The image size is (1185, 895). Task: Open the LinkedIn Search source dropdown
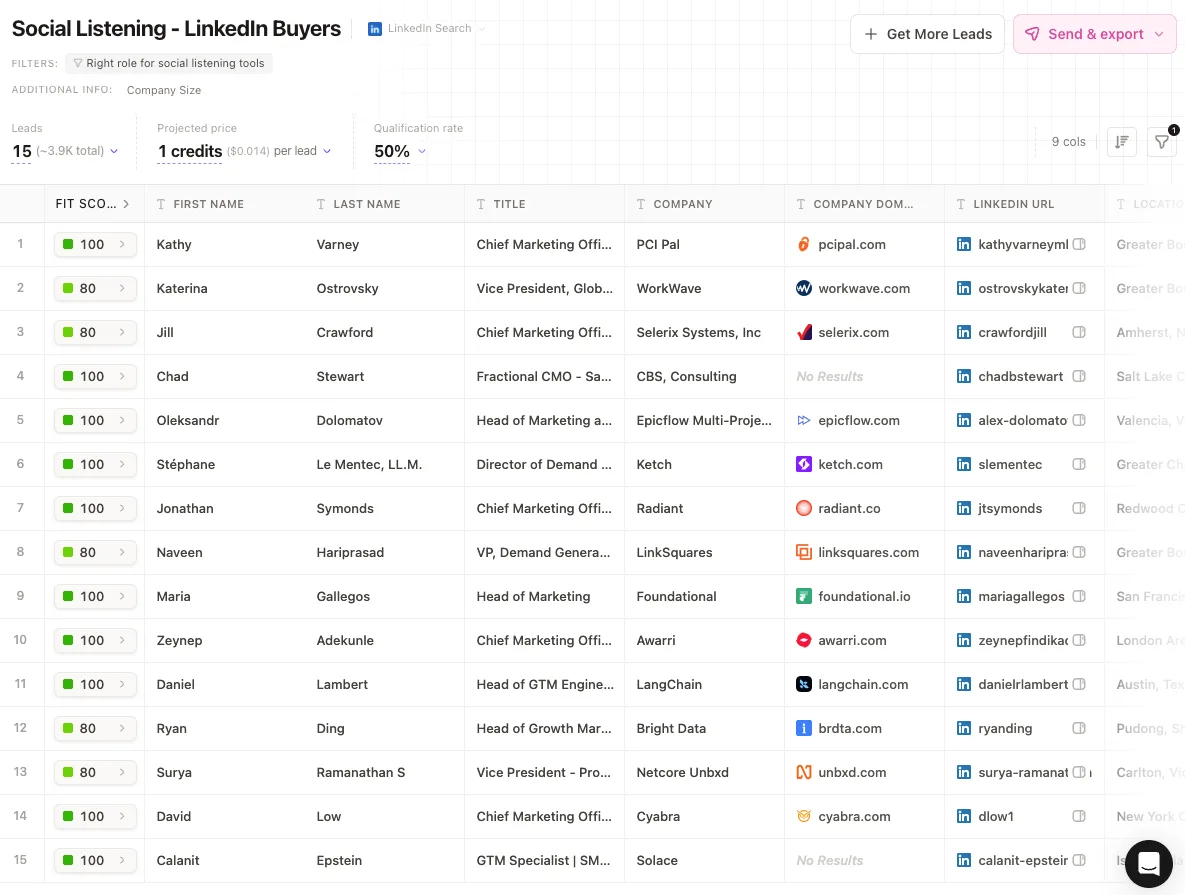pyautogui.click(x=426, y=29)
